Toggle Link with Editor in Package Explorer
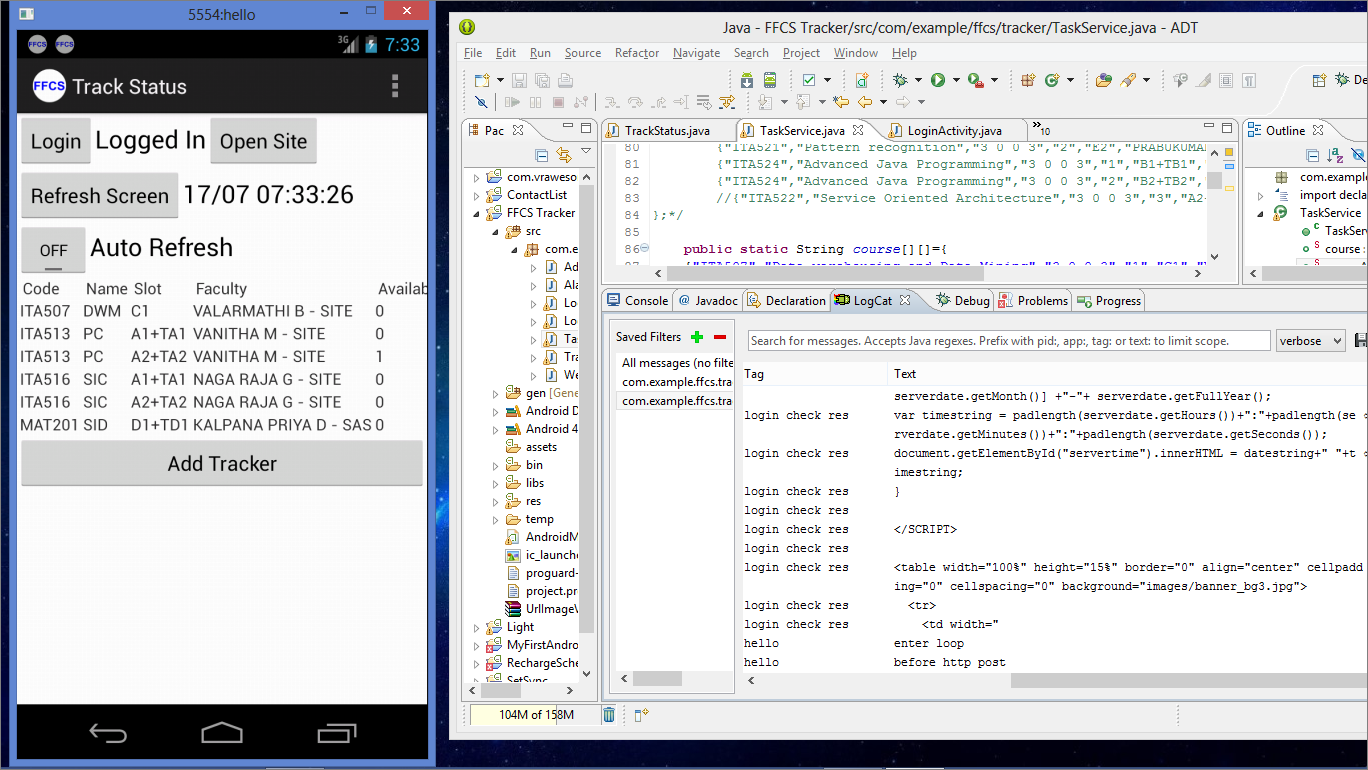The width and height of the screenshot is (1368, 770). [564, 155]
